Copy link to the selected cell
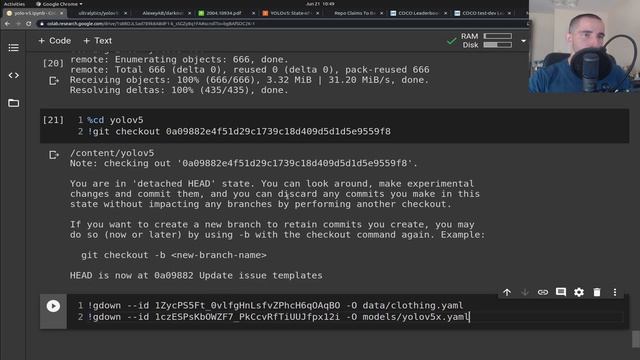Screen dimensions: 640x360 [x=543, y=292]
